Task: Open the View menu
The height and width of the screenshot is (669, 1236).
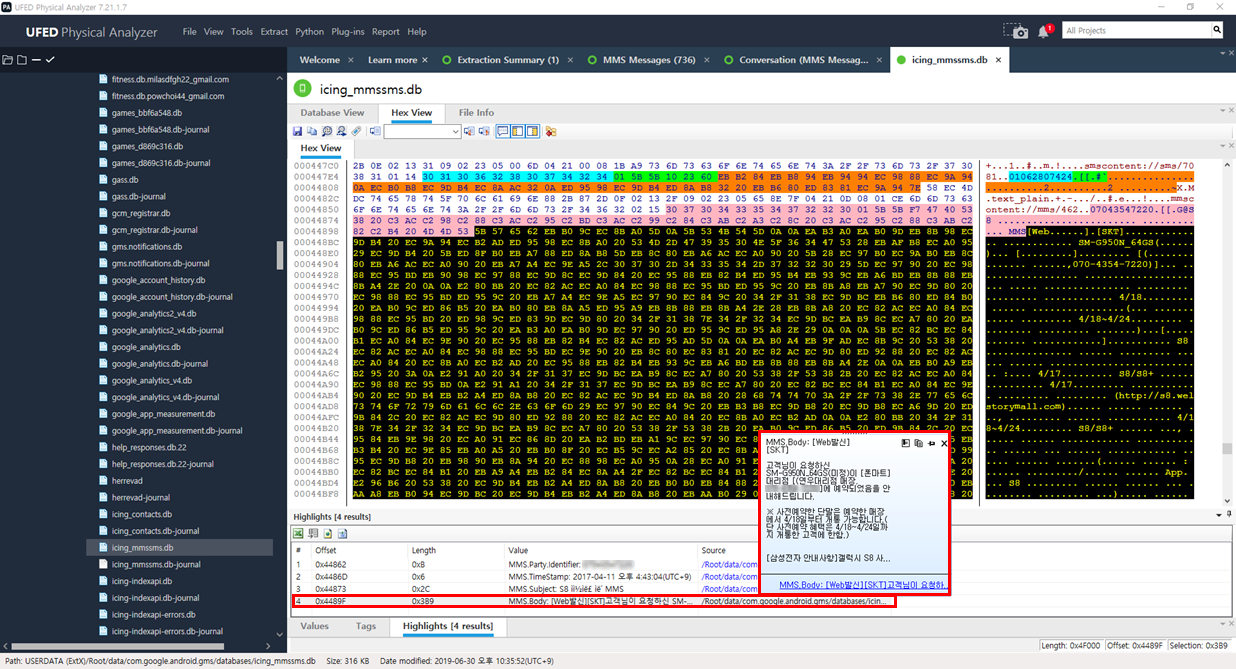Action: (x=214, y=32)
